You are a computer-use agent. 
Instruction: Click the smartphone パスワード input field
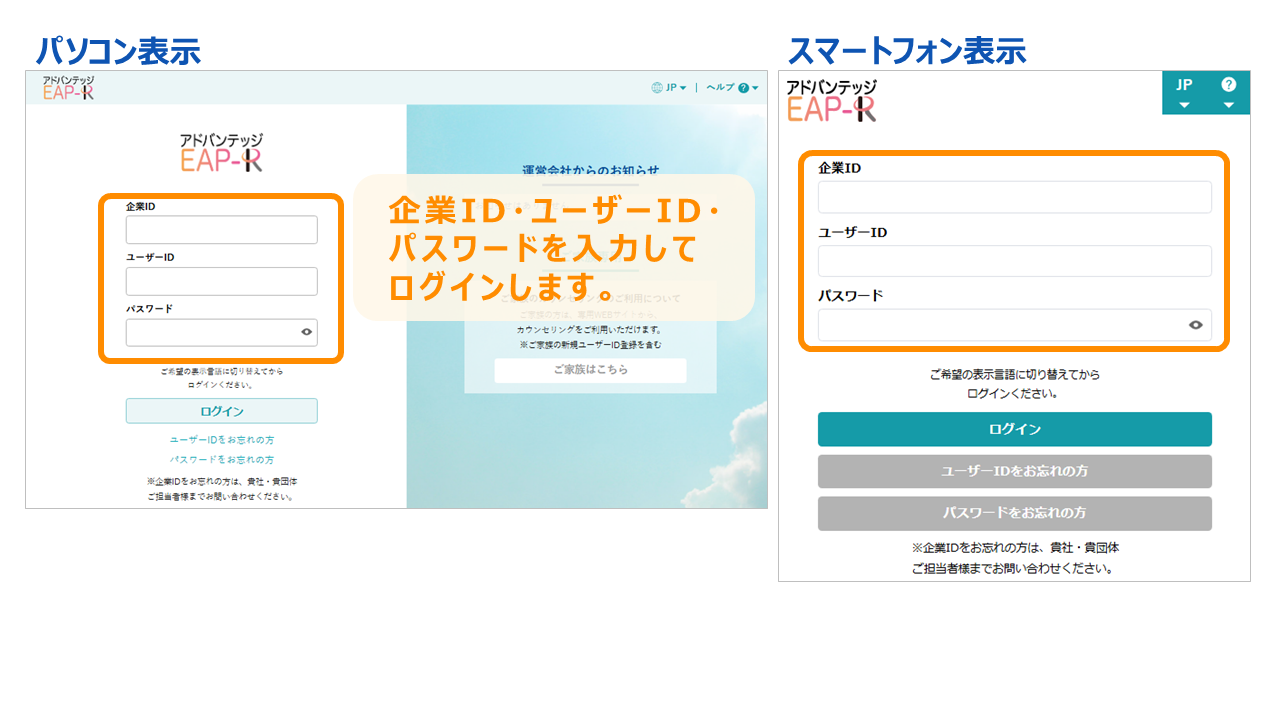[1014, 325]
